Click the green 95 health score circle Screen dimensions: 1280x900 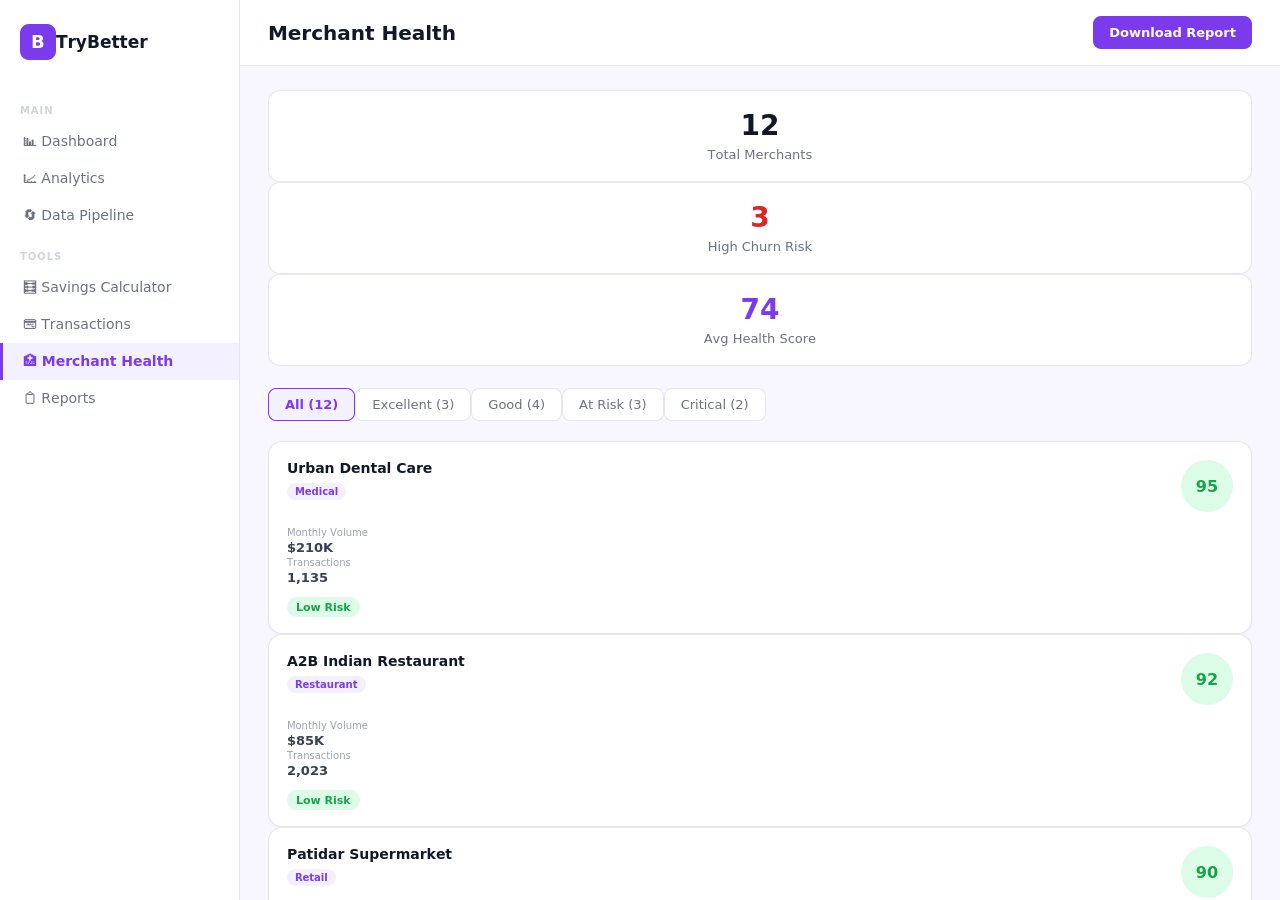[x=1207, y=486]
